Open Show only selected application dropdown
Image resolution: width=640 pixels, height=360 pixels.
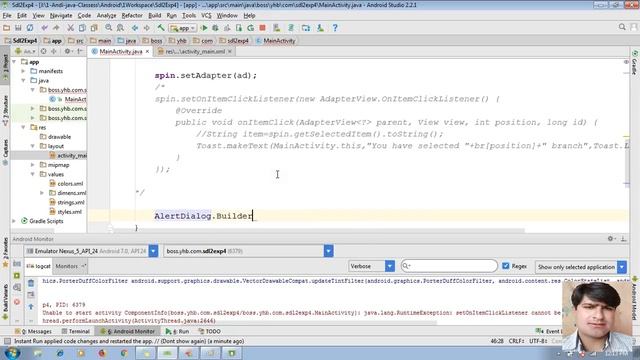[622, 267]
